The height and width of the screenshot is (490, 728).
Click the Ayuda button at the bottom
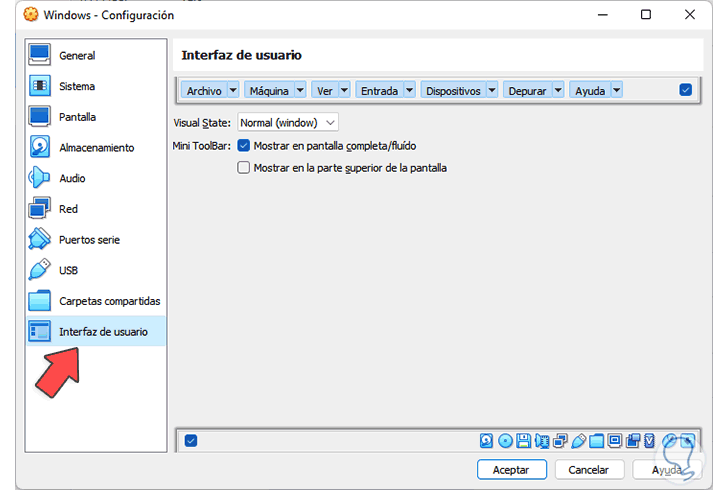pyautogui.click(x=666, y=470)
